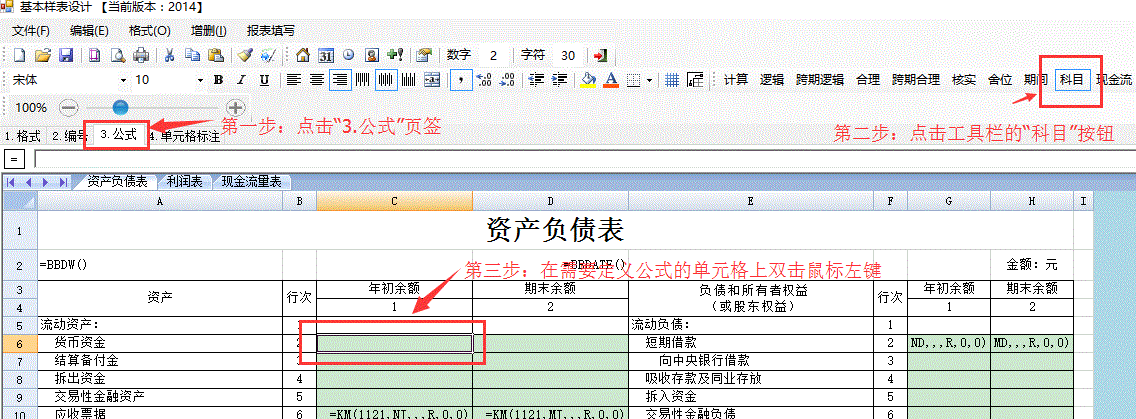Select the 资产负债表 sheet tab
1136x419 pixels.
(x=117, y=181)
